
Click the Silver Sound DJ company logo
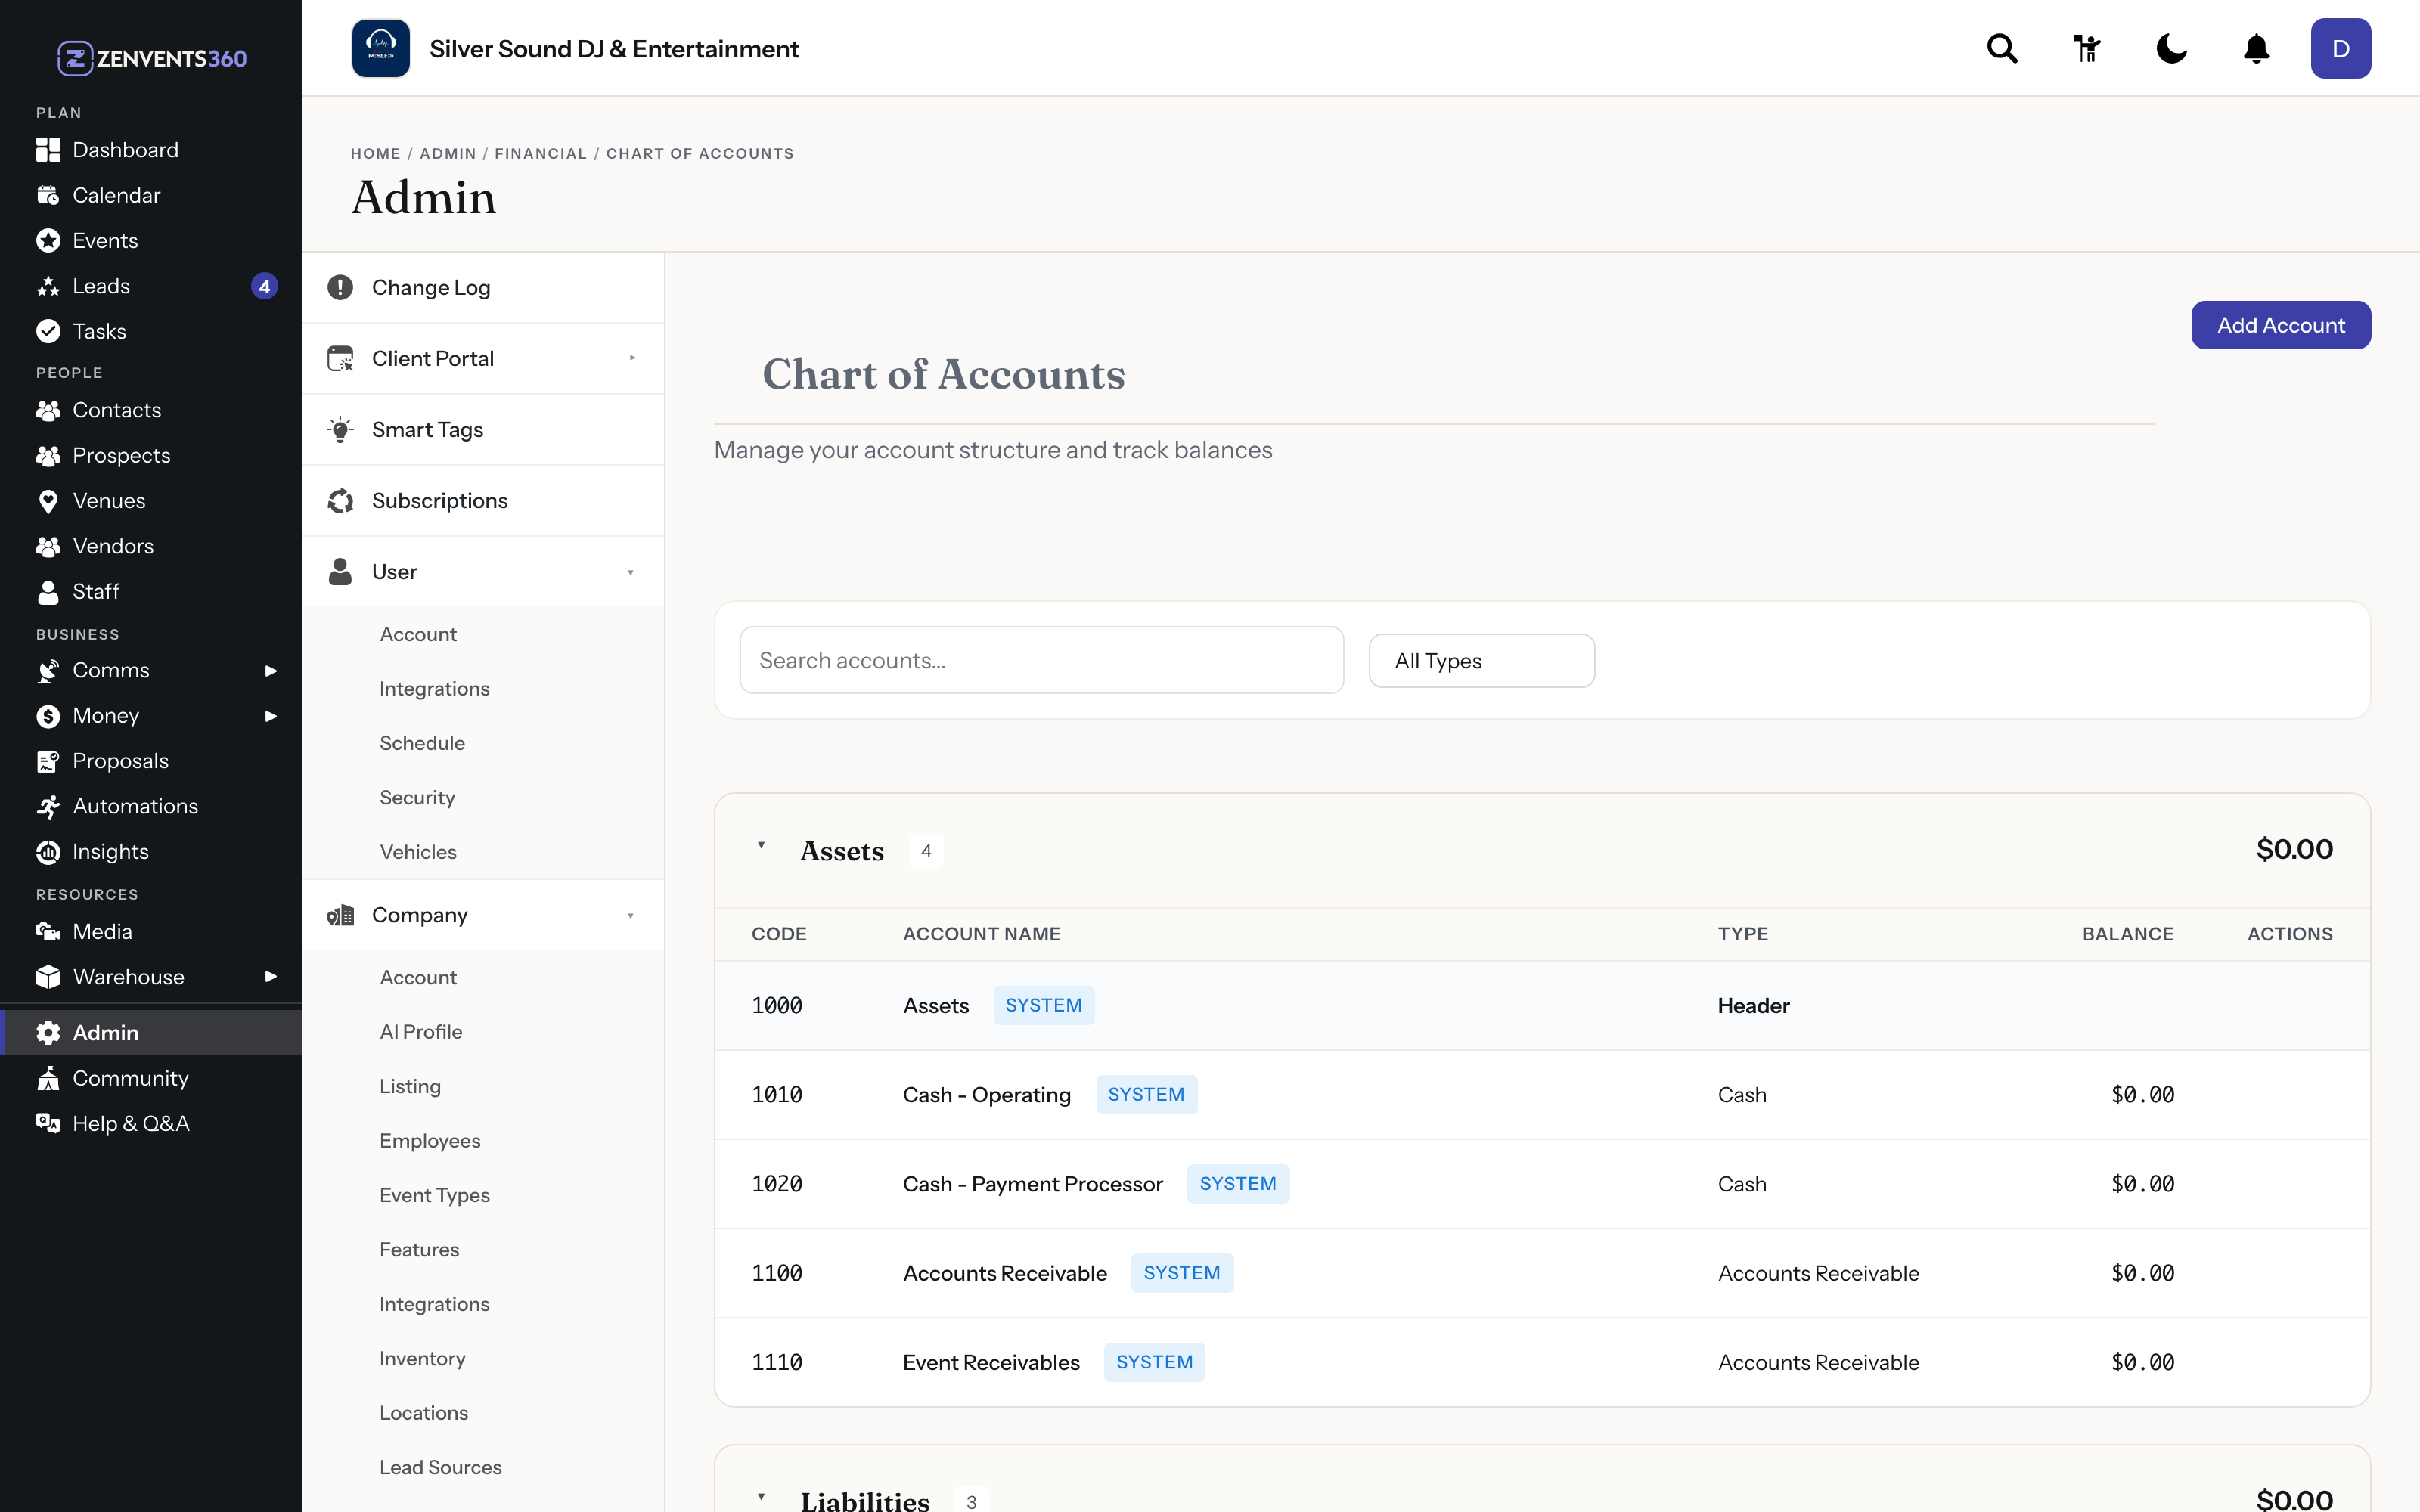tap(381, 48)
